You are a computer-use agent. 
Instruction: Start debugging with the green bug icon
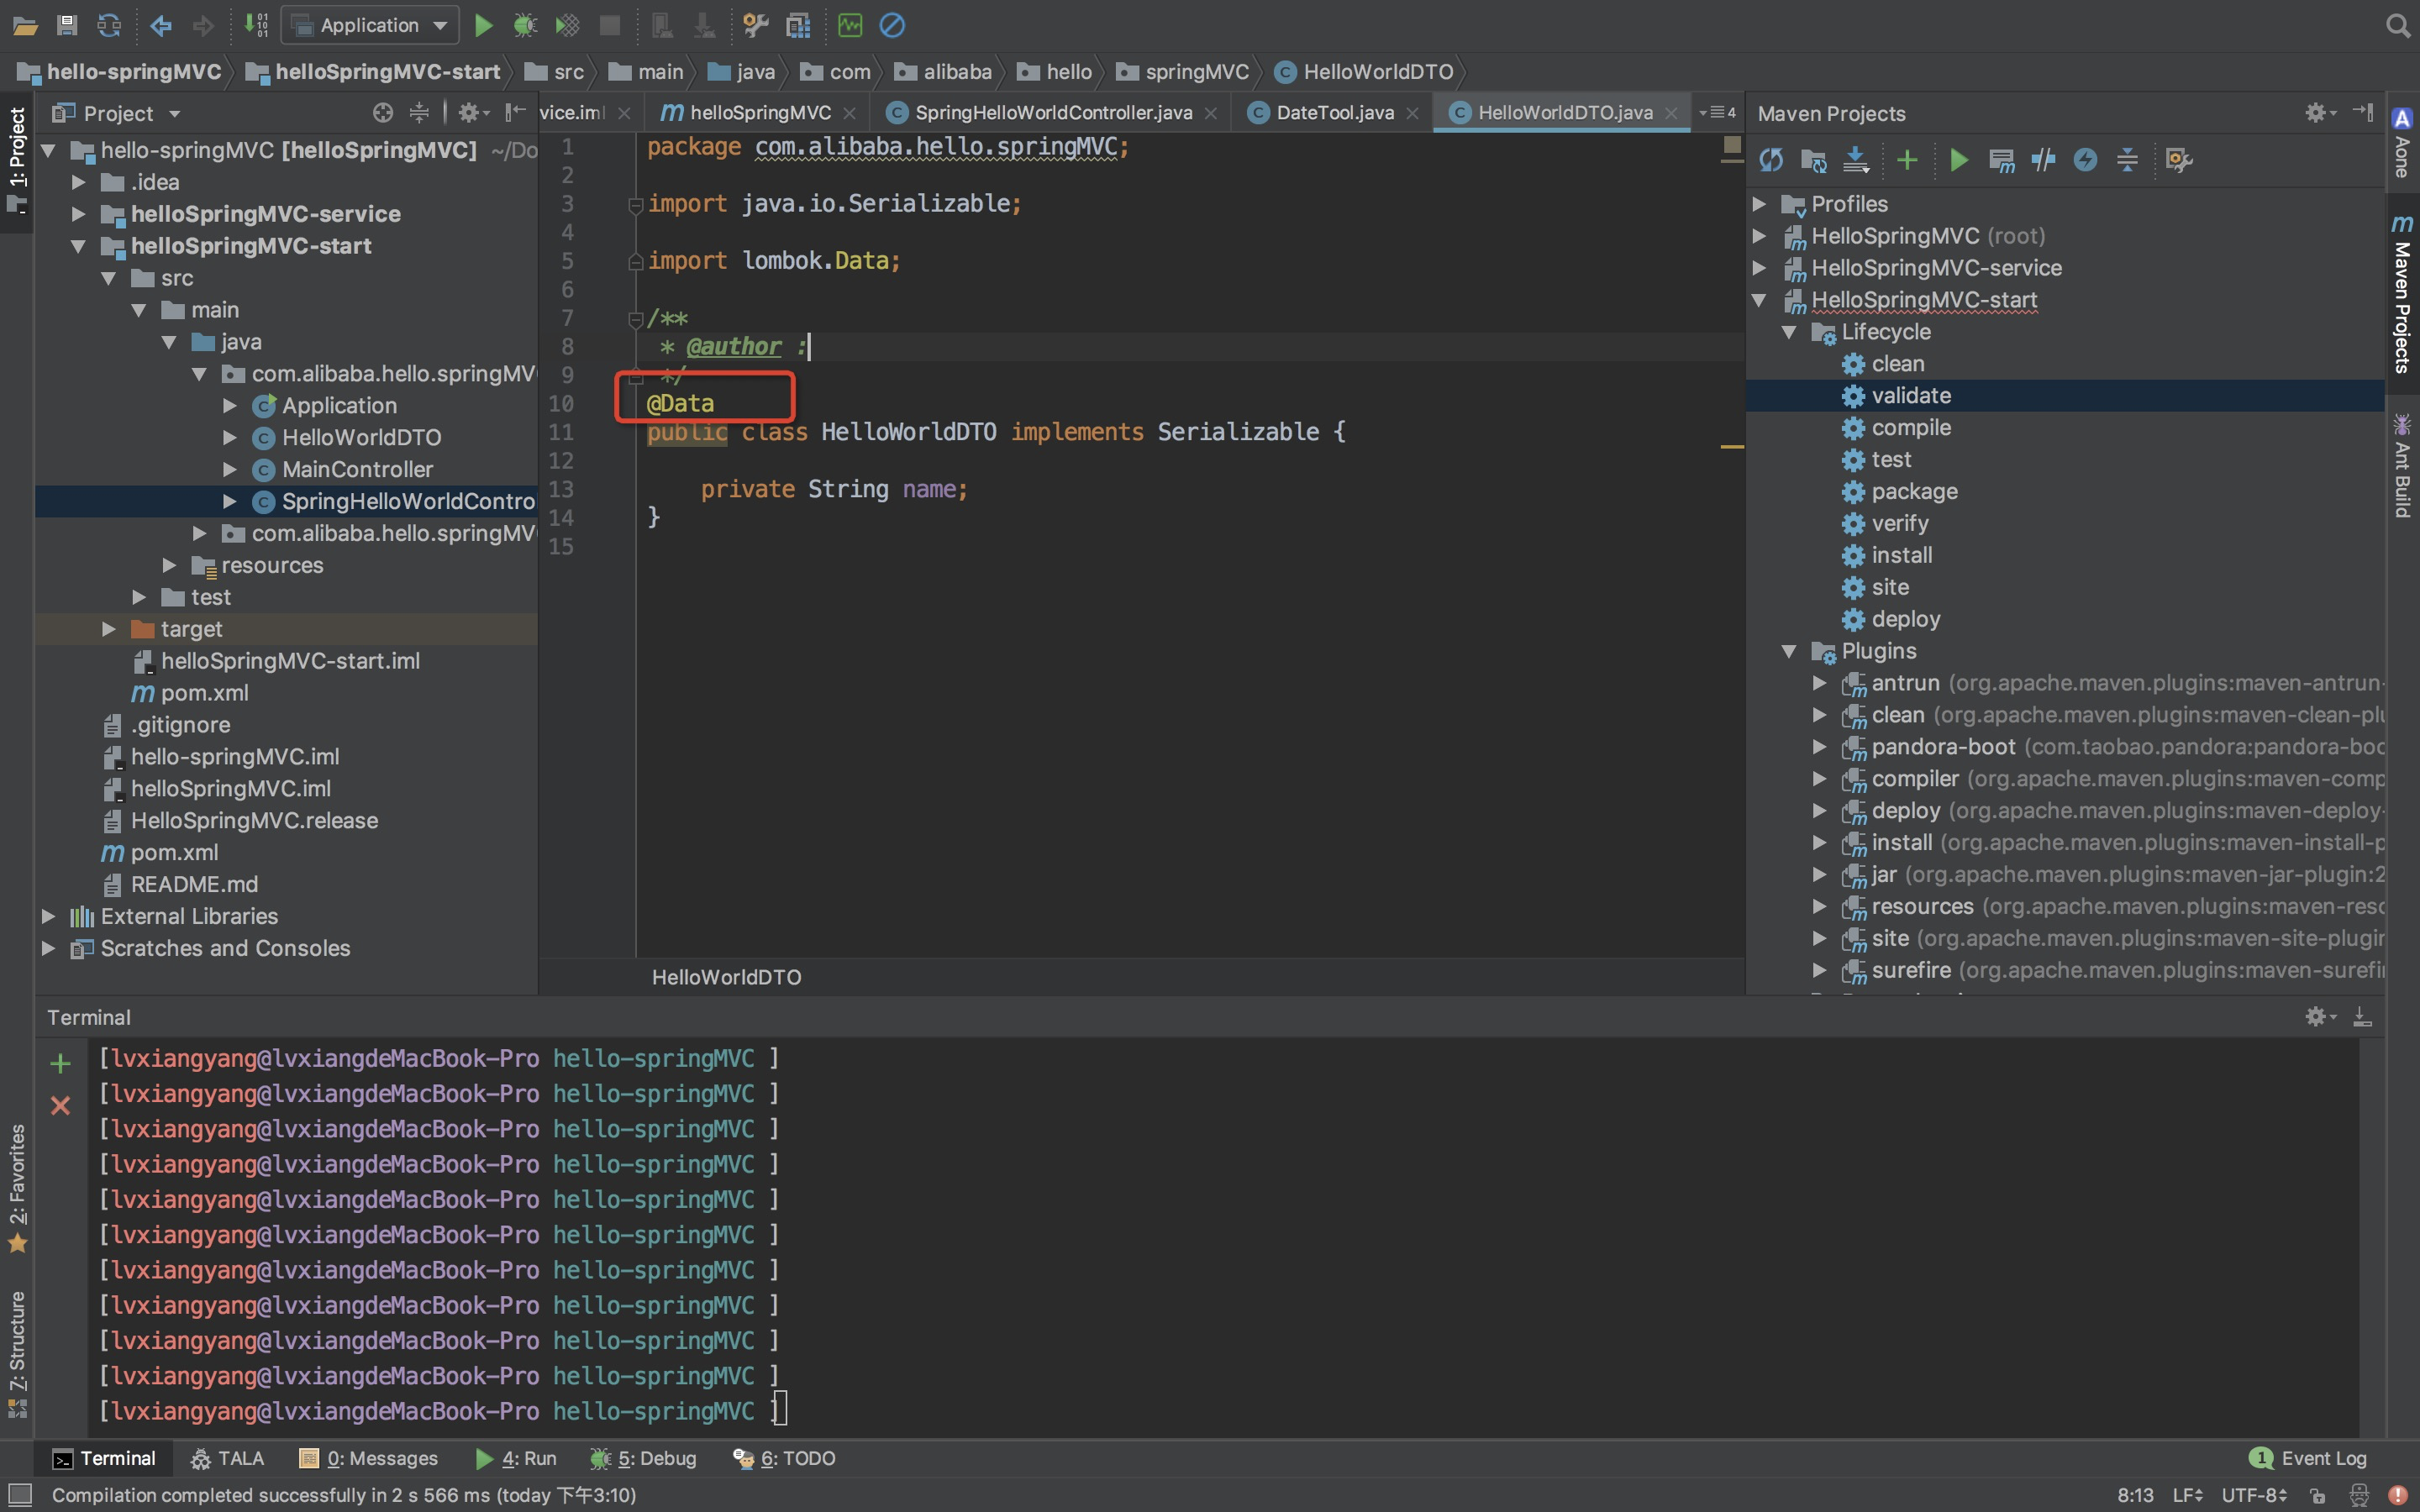(x=525, y=25)
